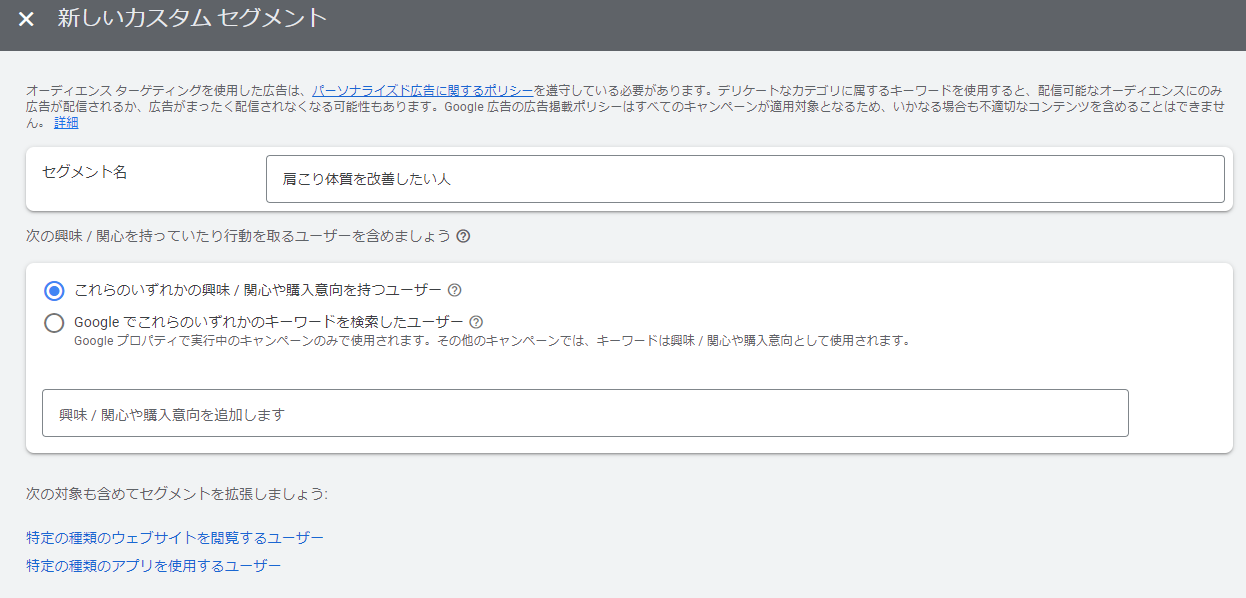
Task: Expand segment with 特定の種類のアプリを使用するユーザー
Action: coord(153,566)
